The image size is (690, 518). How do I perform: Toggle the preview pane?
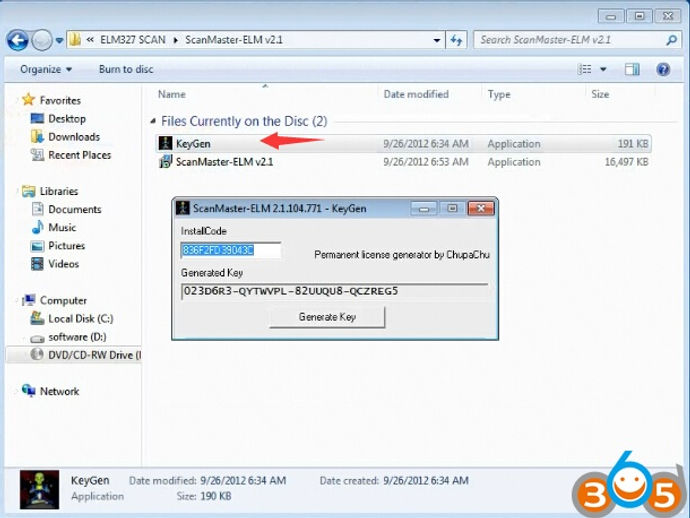(x=632, y=70)
